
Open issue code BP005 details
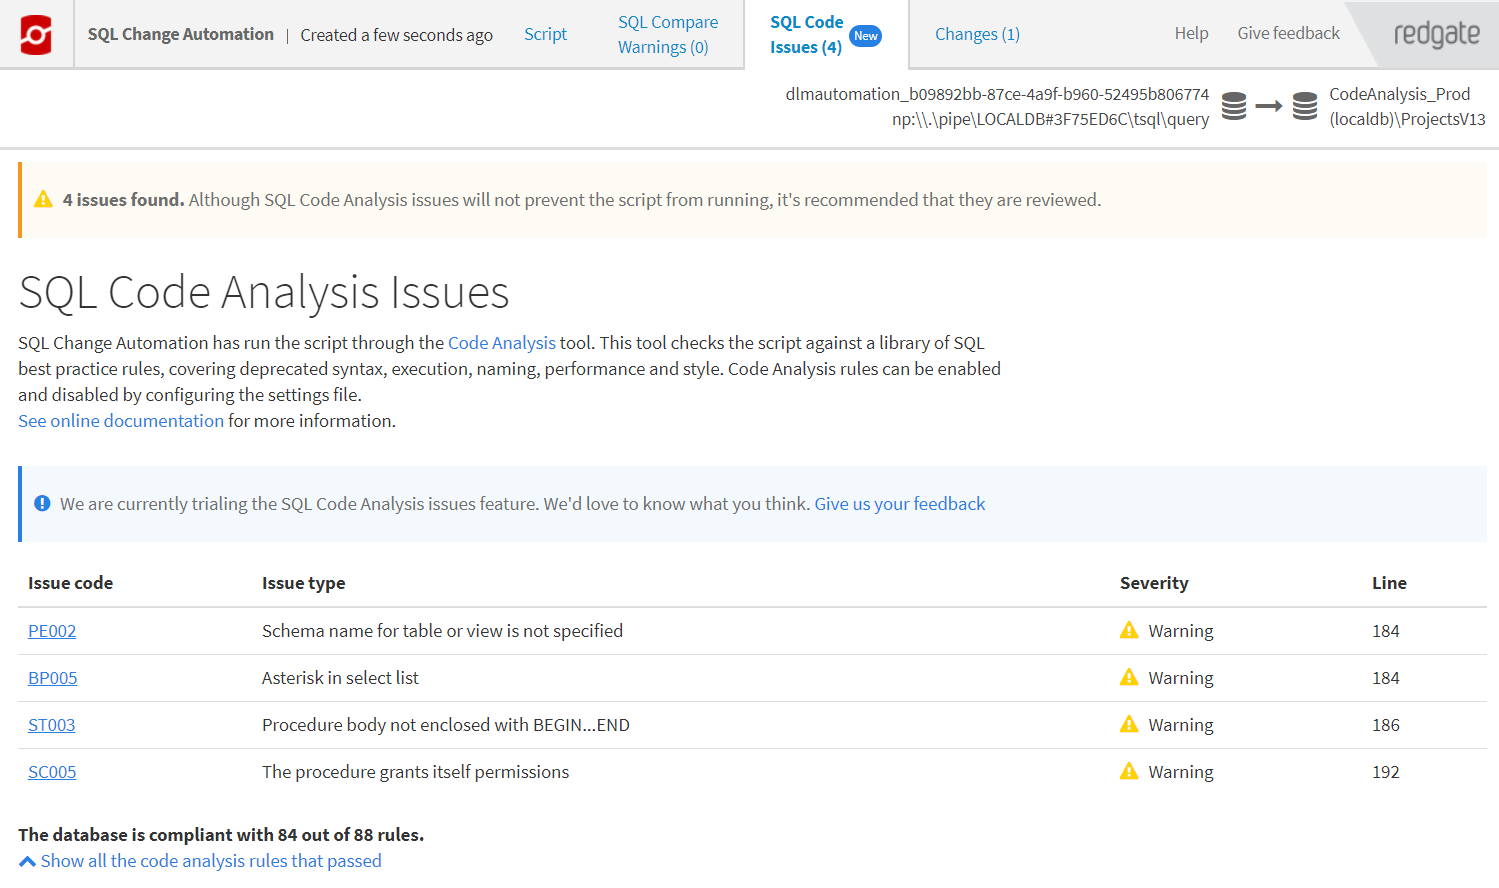pos(52,678)
